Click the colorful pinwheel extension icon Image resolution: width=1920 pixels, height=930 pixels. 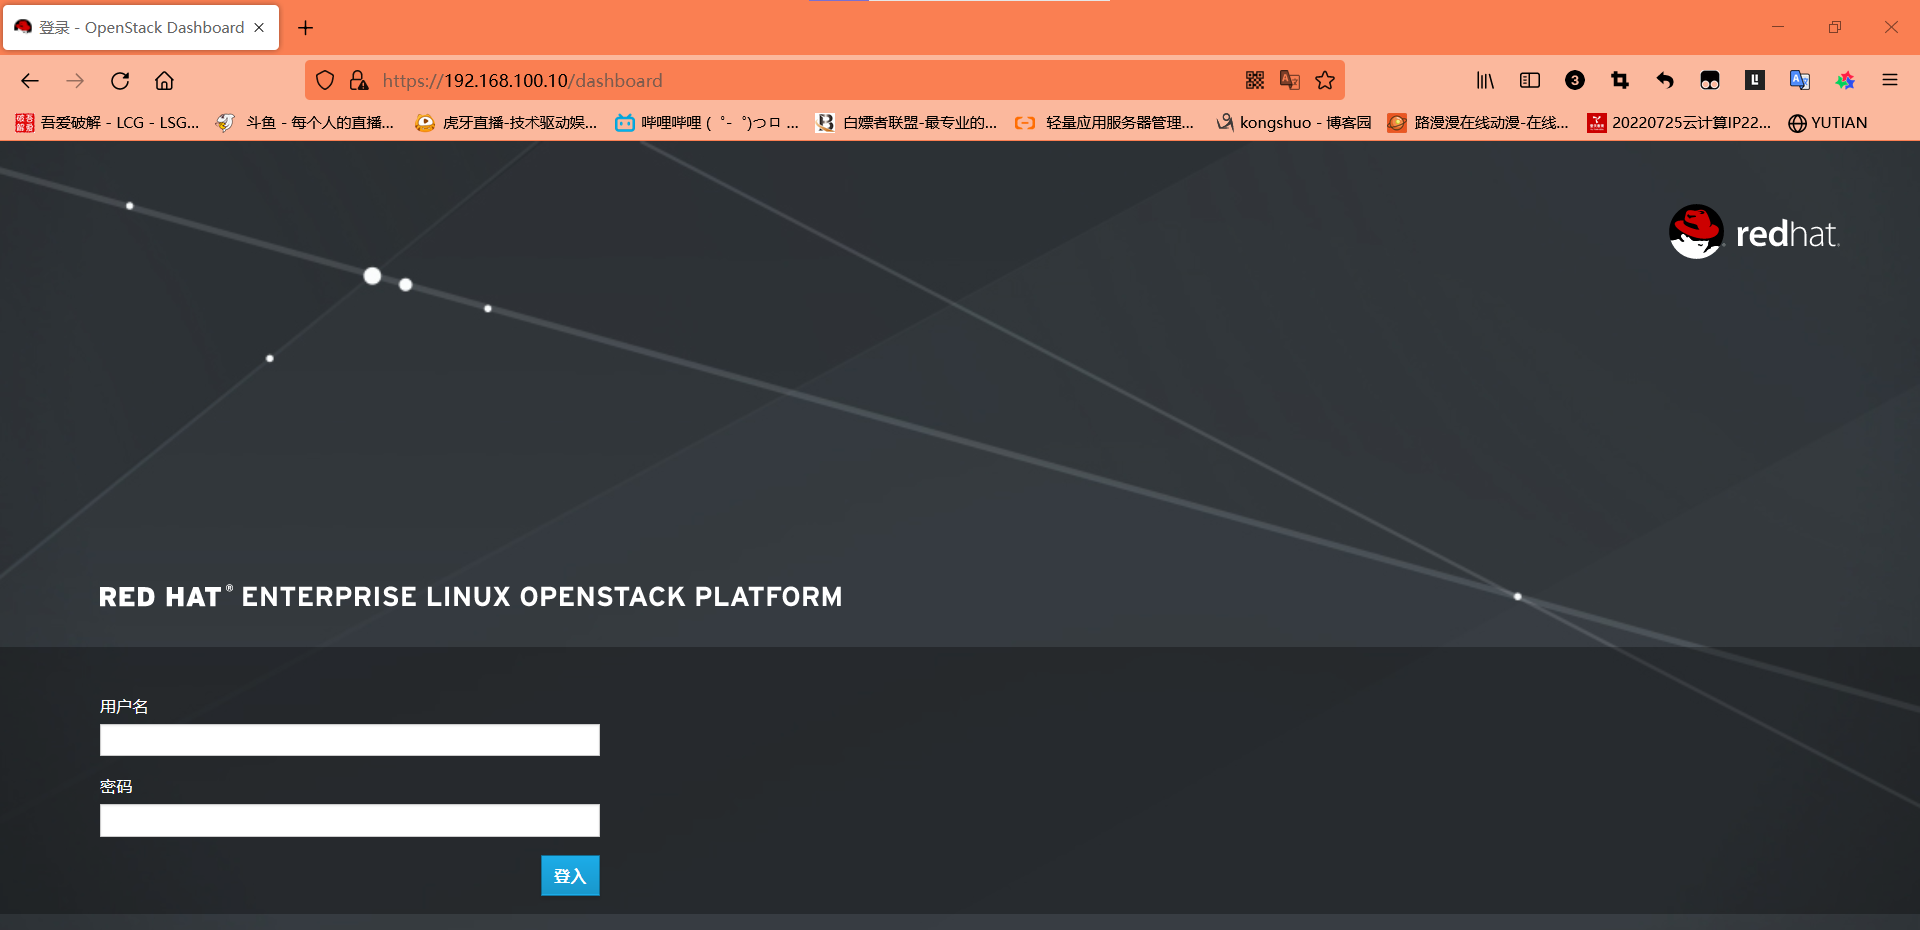pos(1845,81)
